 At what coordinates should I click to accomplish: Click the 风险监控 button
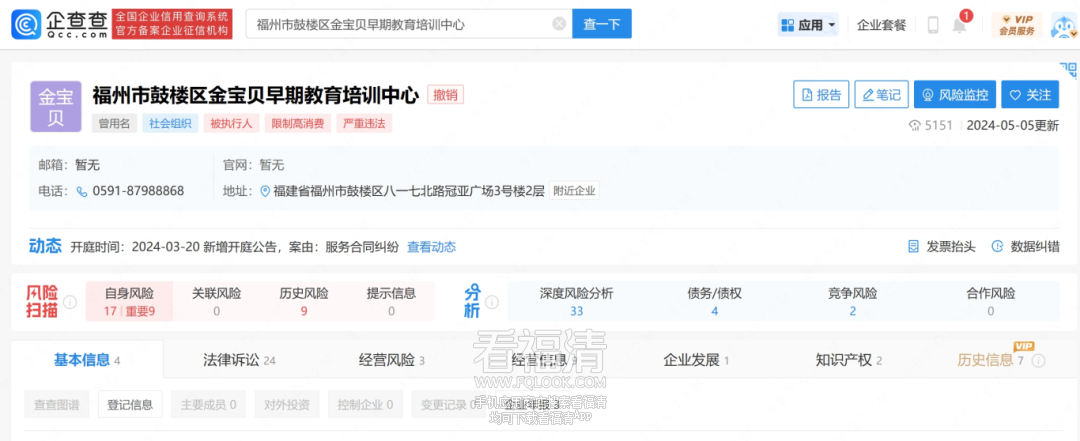pos(955,95)
